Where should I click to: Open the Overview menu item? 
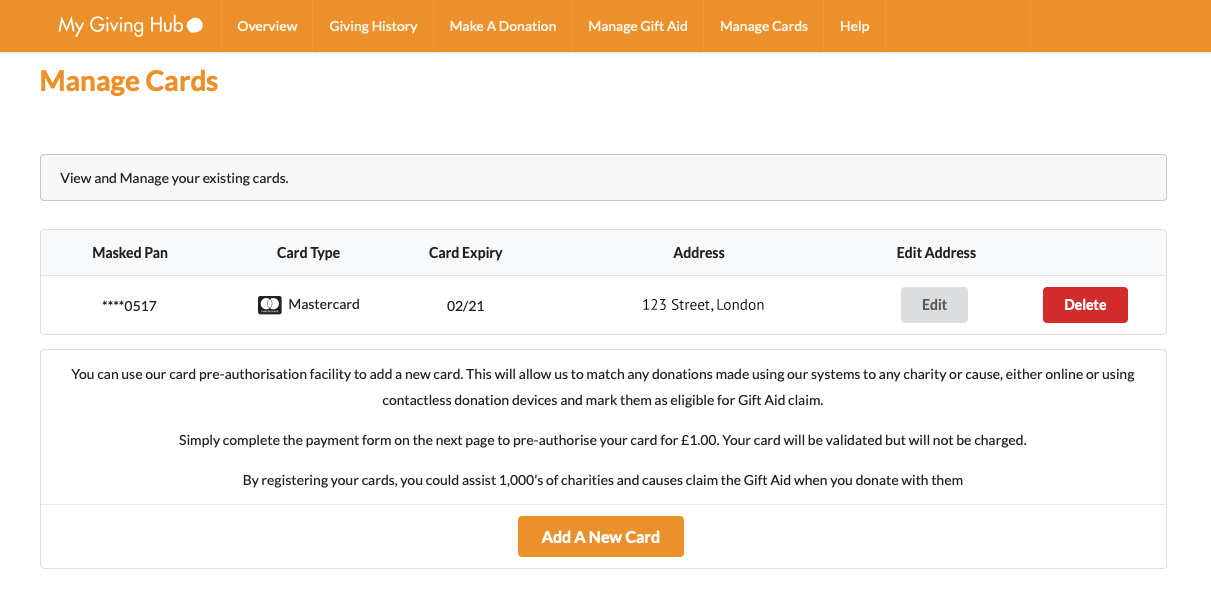[x=267, y=26]
